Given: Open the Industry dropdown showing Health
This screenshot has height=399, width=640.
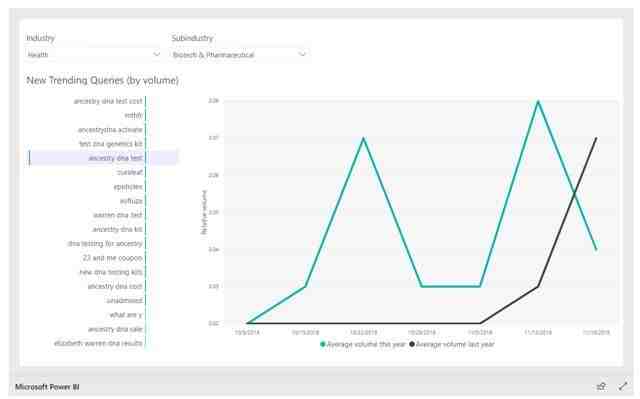Looking at the screenshot, I should [93, 55].
